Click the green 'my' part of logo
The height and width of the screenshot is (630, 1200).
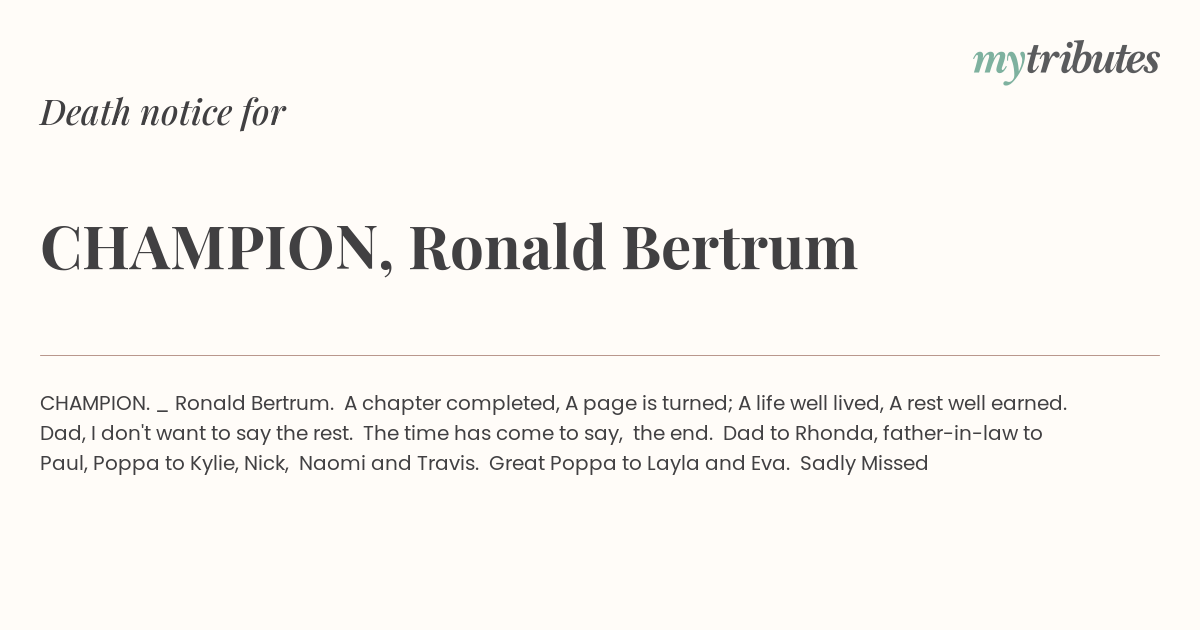(x=999, y=65)
